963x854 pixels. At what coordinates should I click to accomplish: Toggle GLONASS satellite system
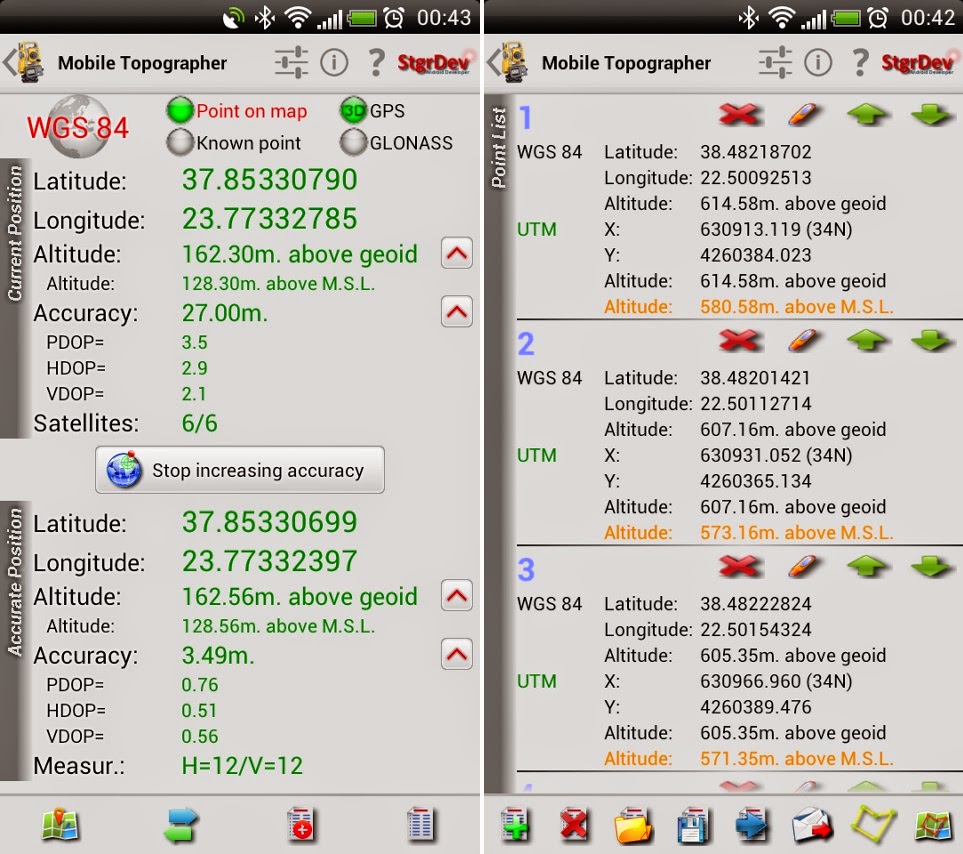pos(396,142)
